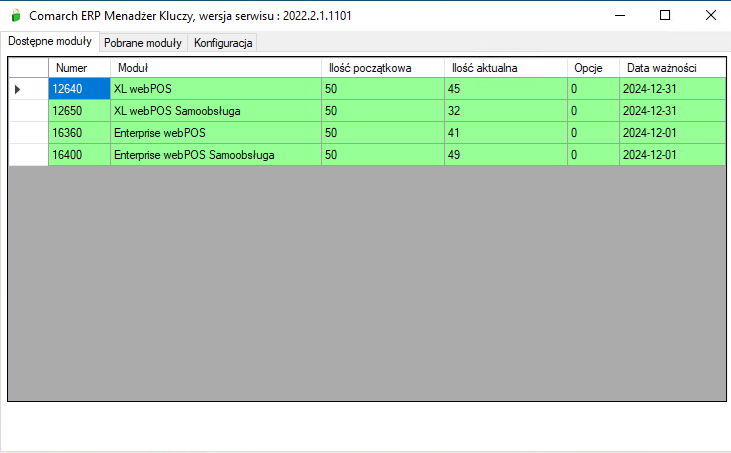Click Opcje value 0 in row 12650
The image size is (731, 453).
[x=593, y=111]
